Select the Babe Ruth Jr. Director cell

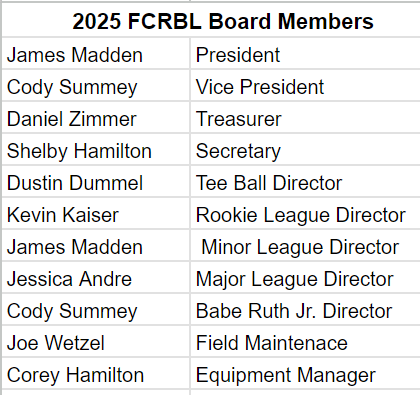pos(305,310)
